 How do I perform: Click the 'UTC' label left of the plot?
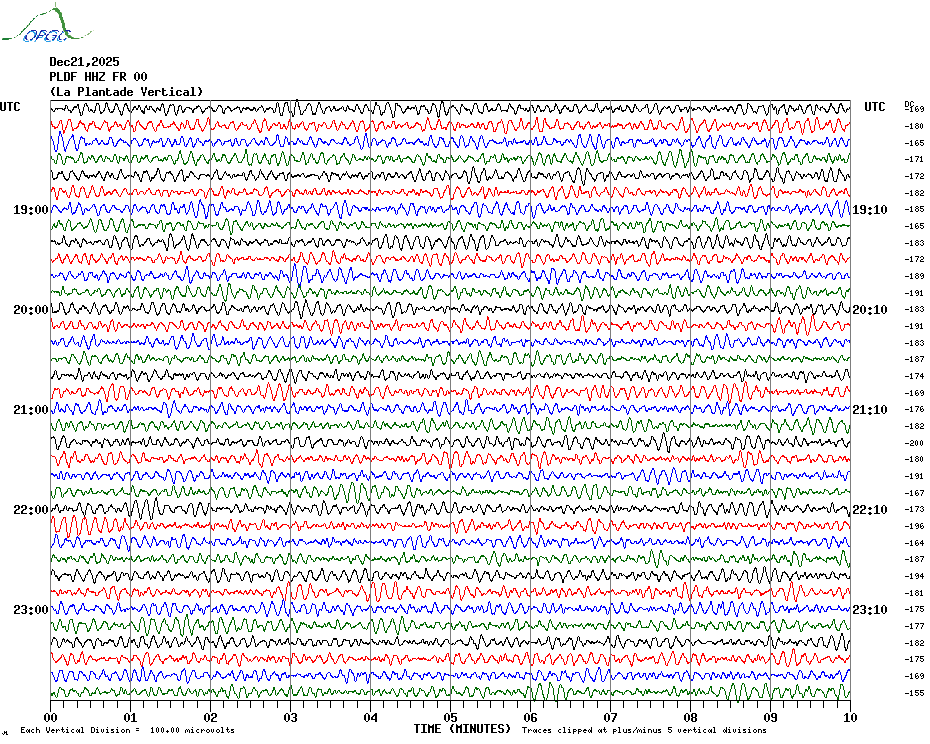(10, 107)
